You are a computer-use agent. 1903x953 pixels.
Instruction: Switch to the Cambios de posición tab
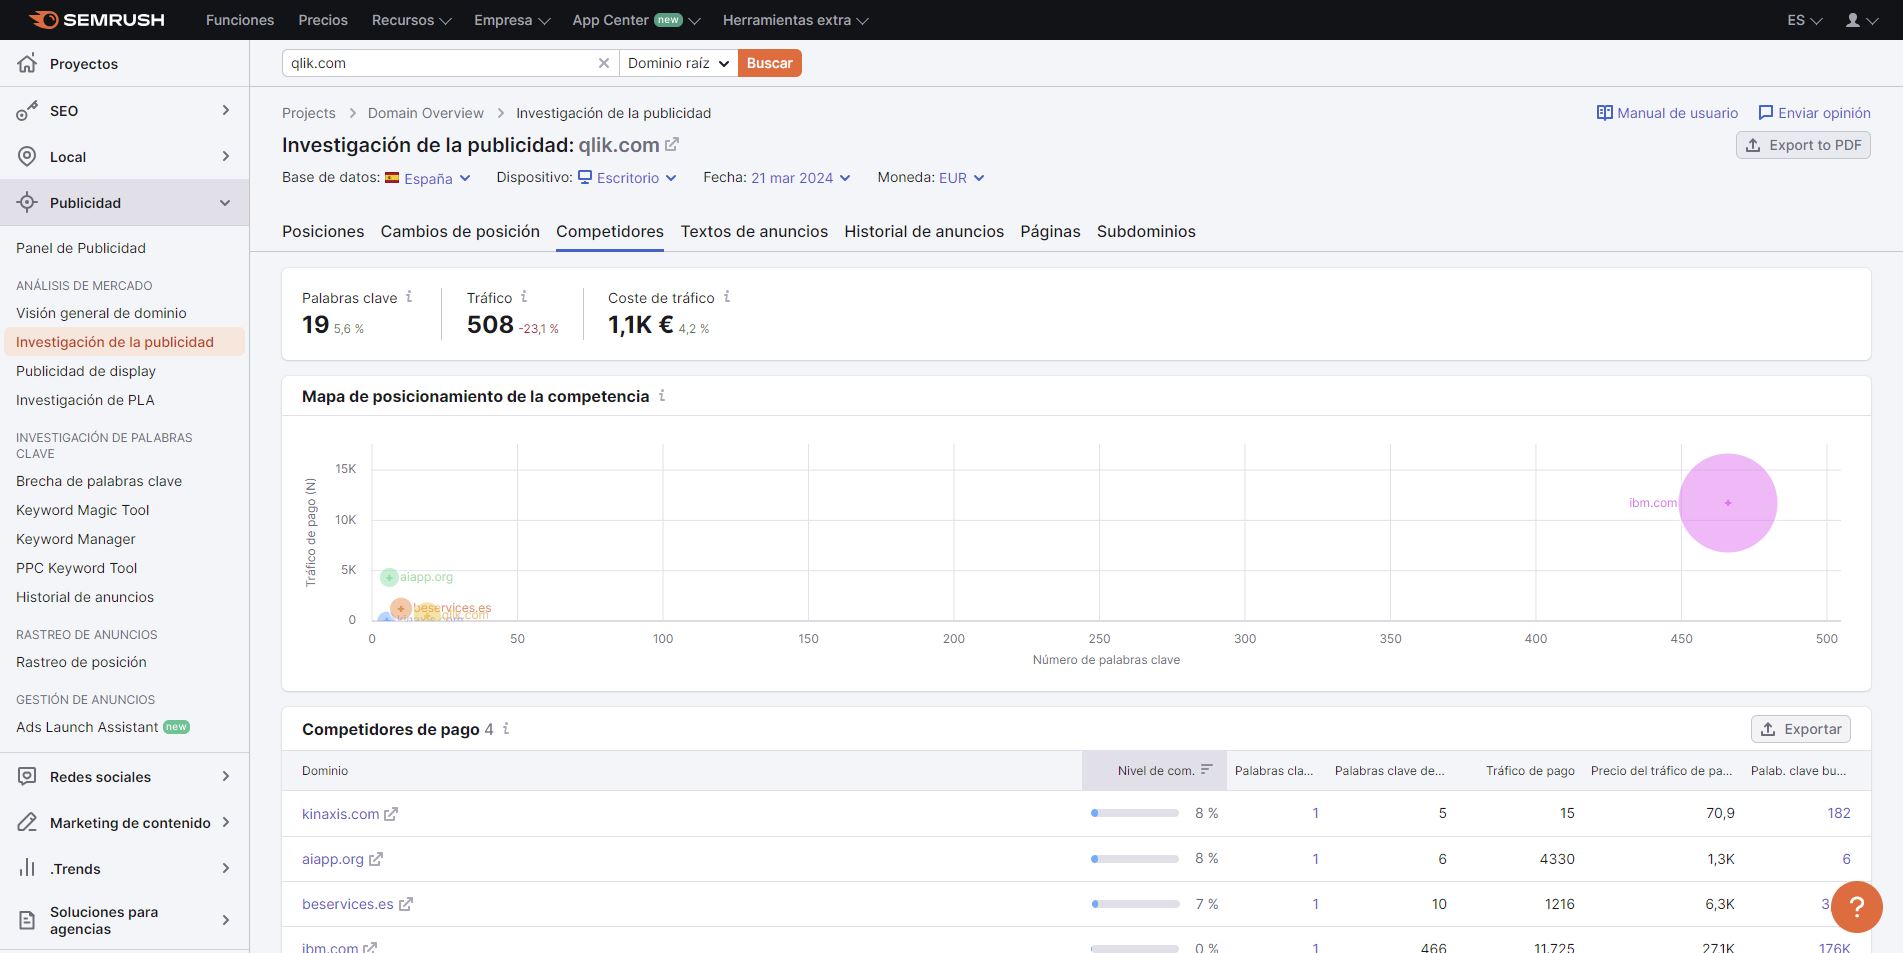(x=460, y=231)
